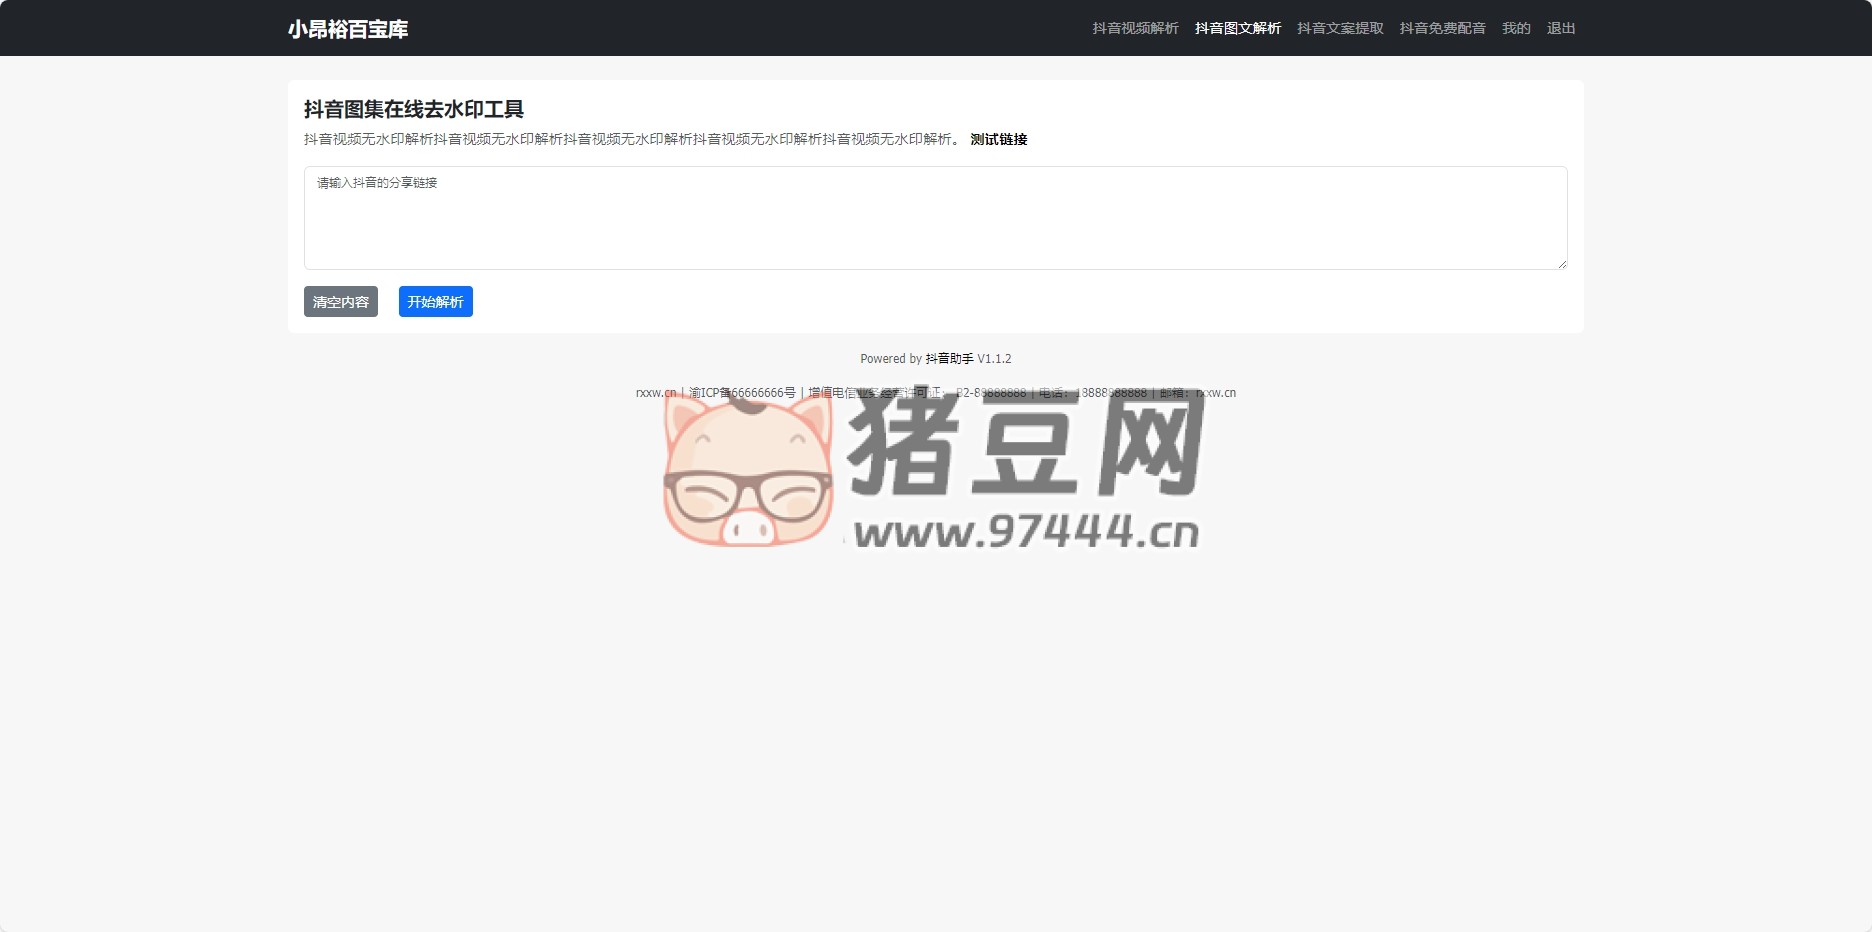The height and width of the screenshot is (932, 1872).
Task: Click the 邮箱 rxxw.cn email text
Action: pos(1215,393)
